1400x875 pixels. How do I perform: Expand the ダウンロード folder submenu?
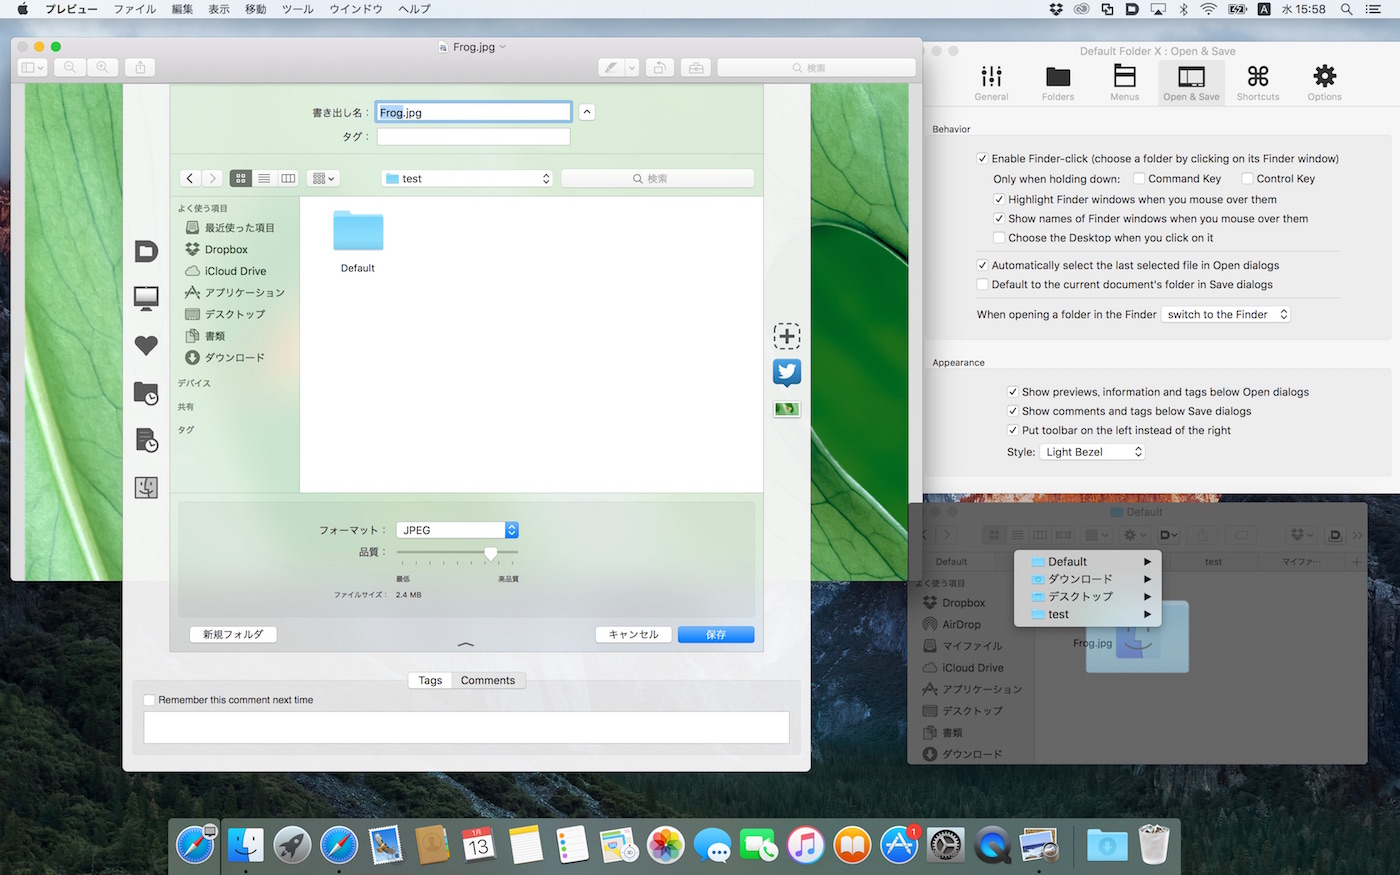coord(1088,579)
